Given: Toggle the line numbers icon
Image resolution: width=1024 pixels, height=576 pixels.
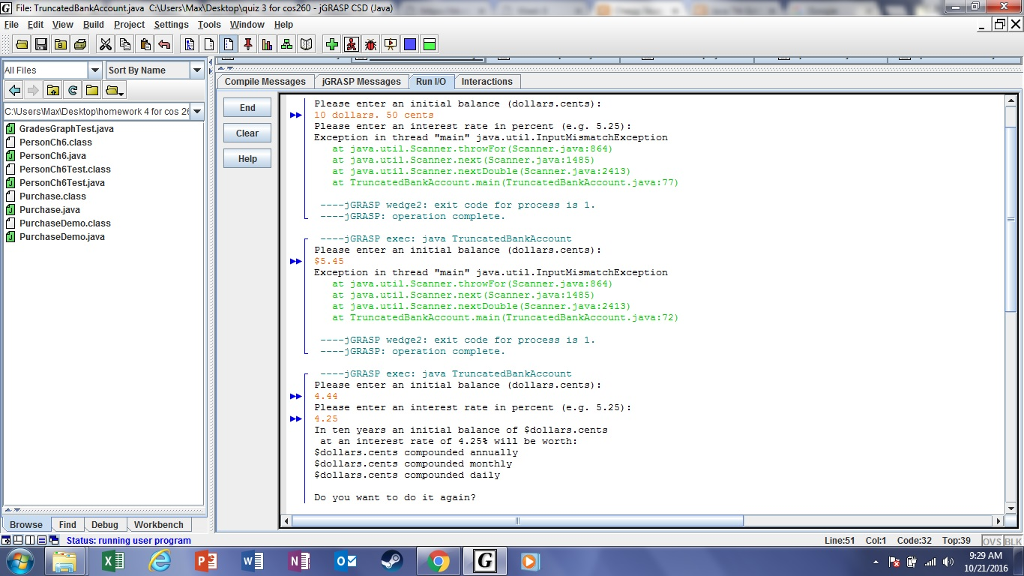Looking at the screenshot, I should (229, 44).
